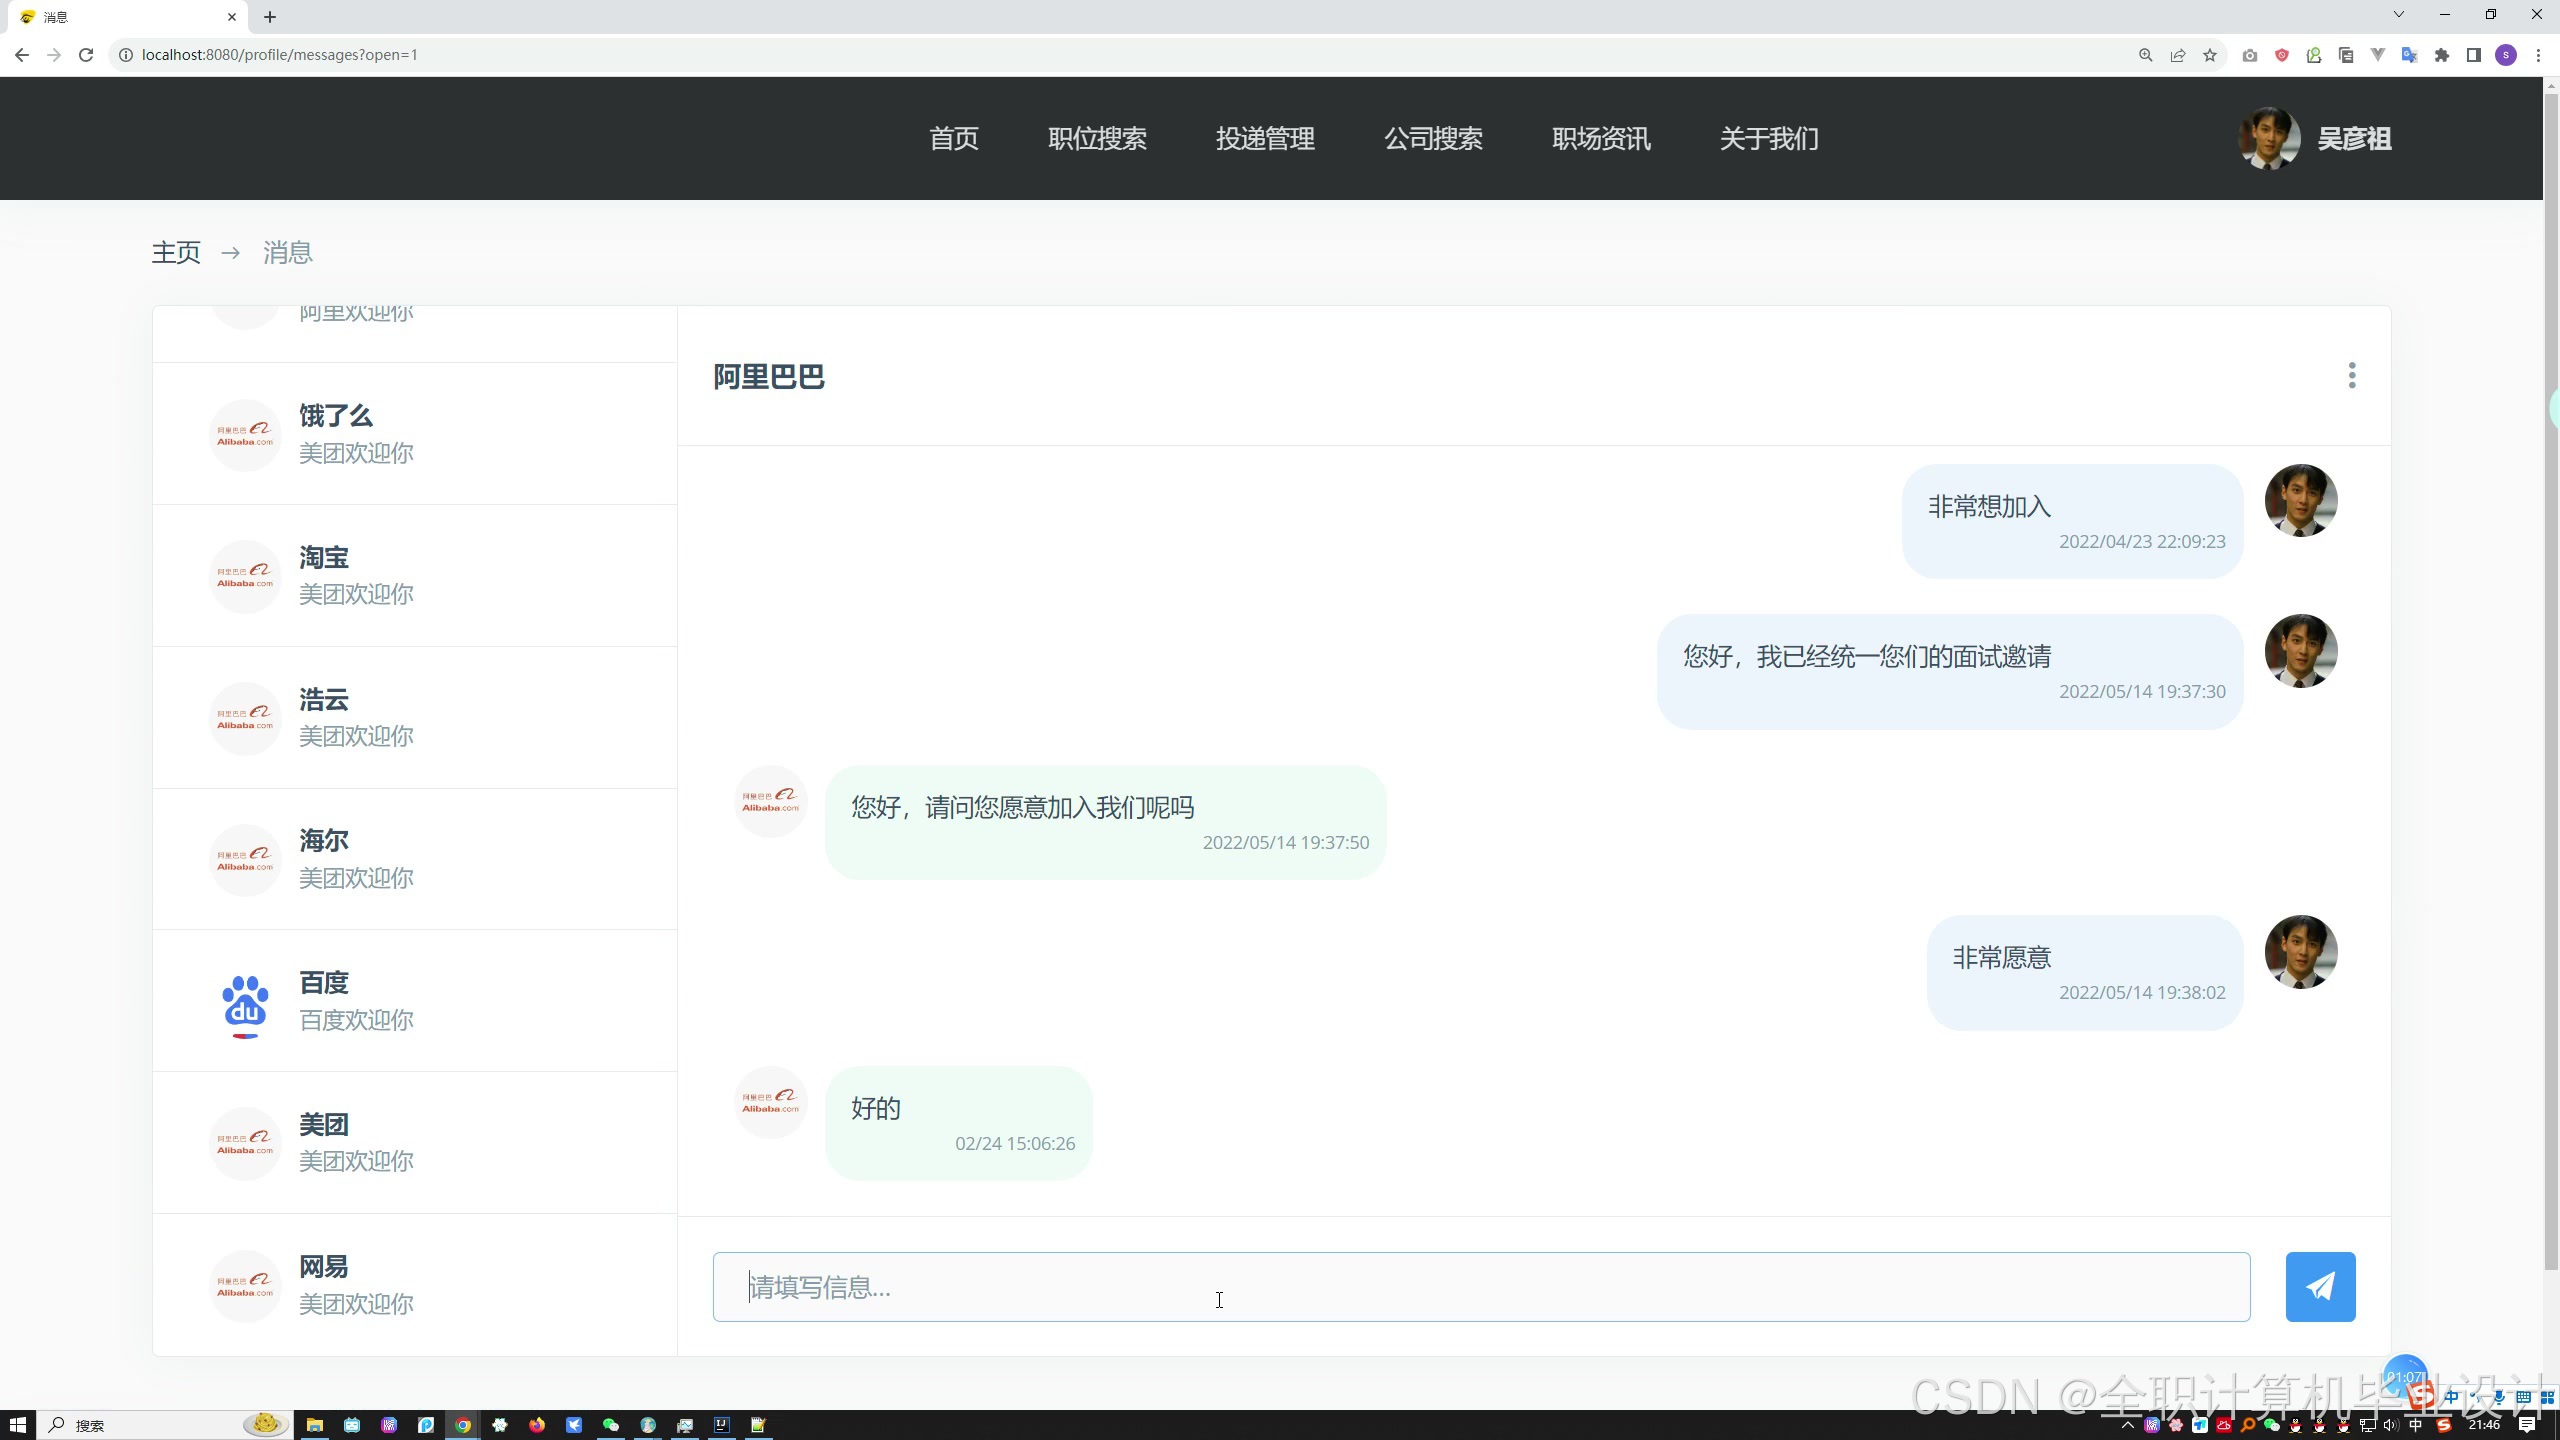2560x1440 pixels.
Task: Open the browser extensions puzzle icon
Action: [x=2441, y=55]
